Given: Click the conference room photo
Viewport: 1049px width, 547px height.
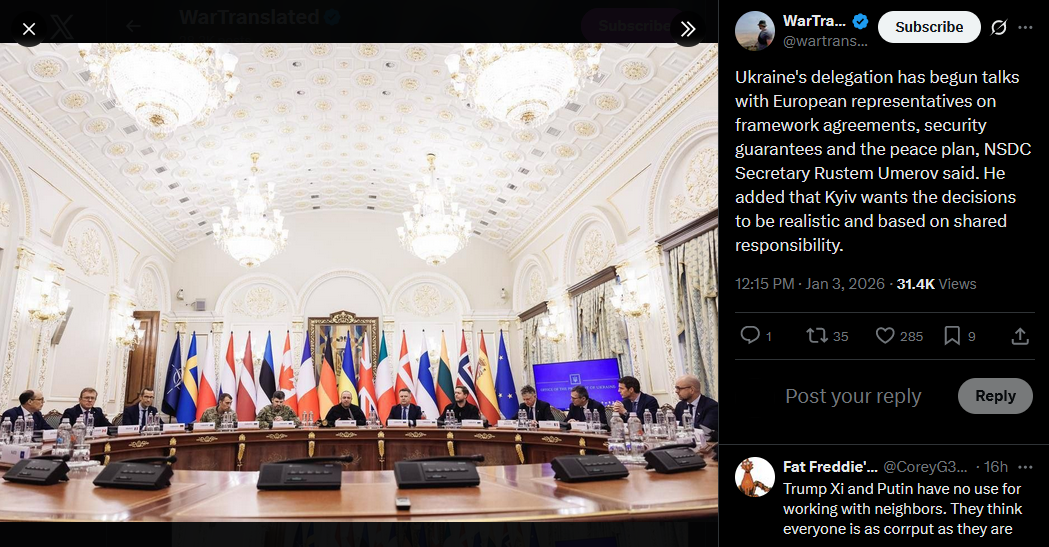Looking at the screenshot, I should pyautogui.click(x=359, y=283).
